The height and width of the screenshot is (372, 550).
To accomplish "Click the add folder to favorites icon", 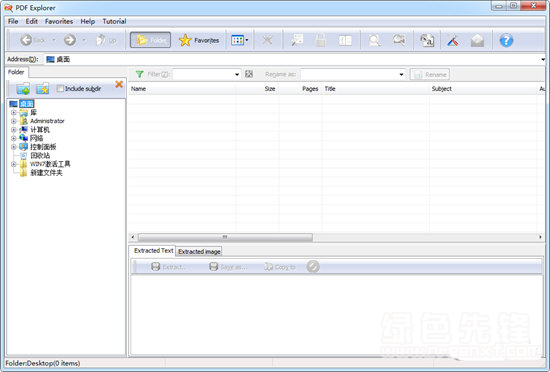I will [43, 89].
